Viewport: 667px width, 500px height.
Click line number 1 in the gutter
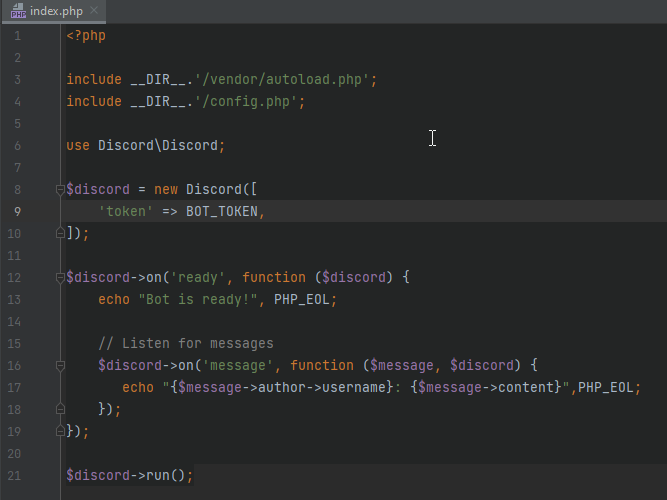coord(17,35)
